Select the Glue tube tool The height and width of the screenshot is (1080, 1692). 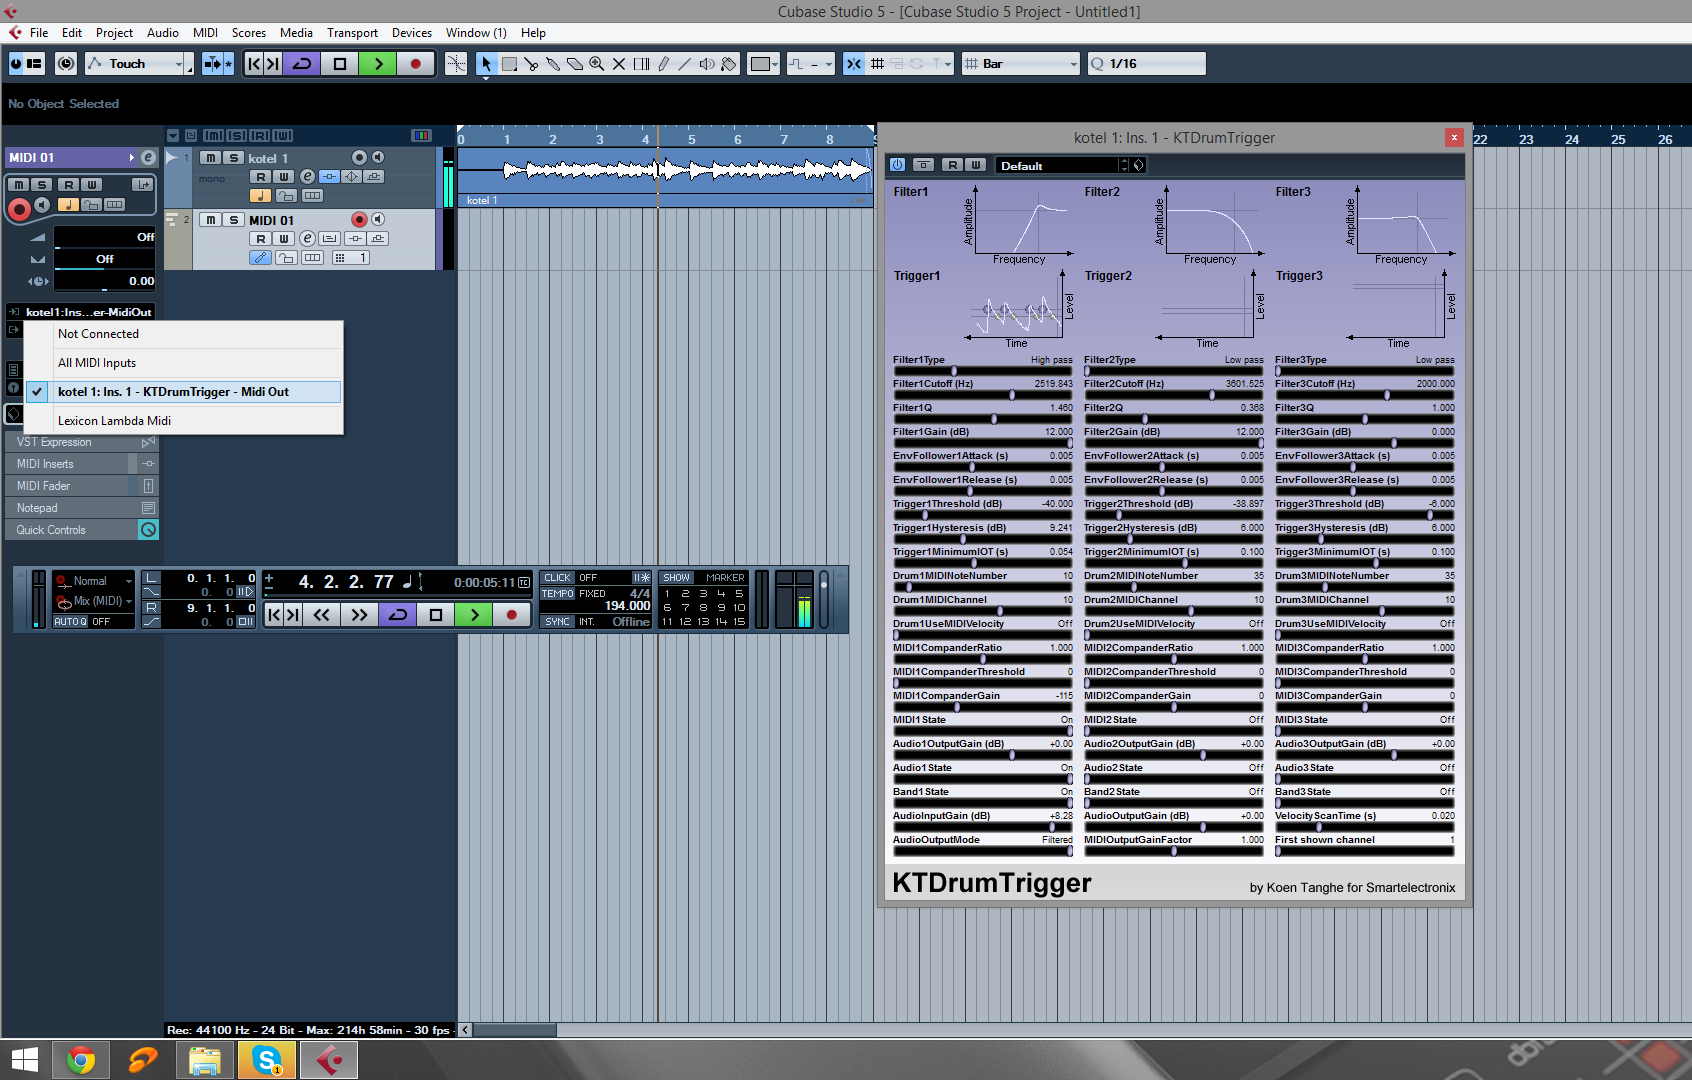pos(553,64)
